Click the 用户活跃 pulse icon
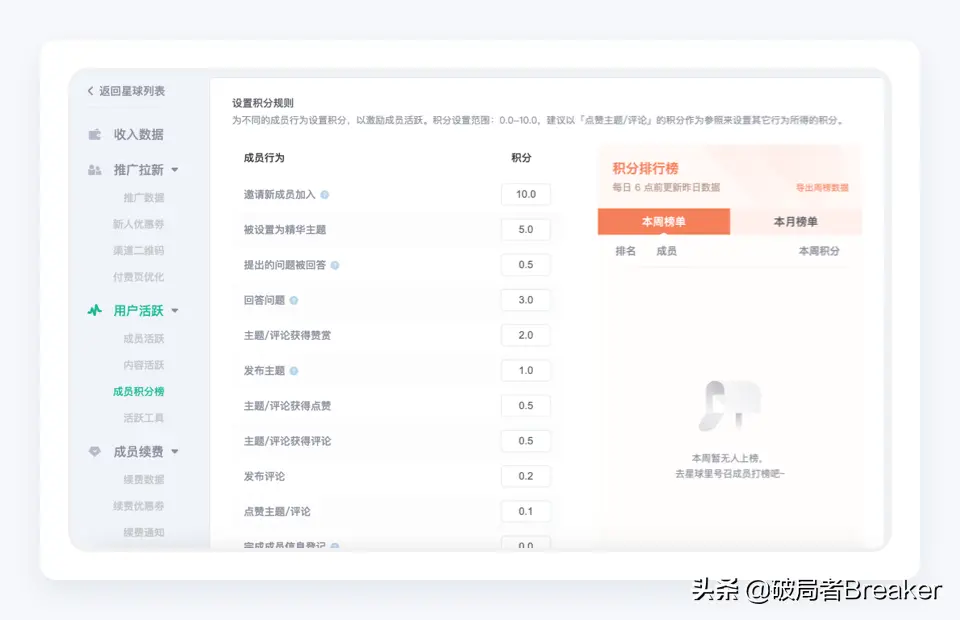This screenshot has width=960, height=620. point(95,310)
